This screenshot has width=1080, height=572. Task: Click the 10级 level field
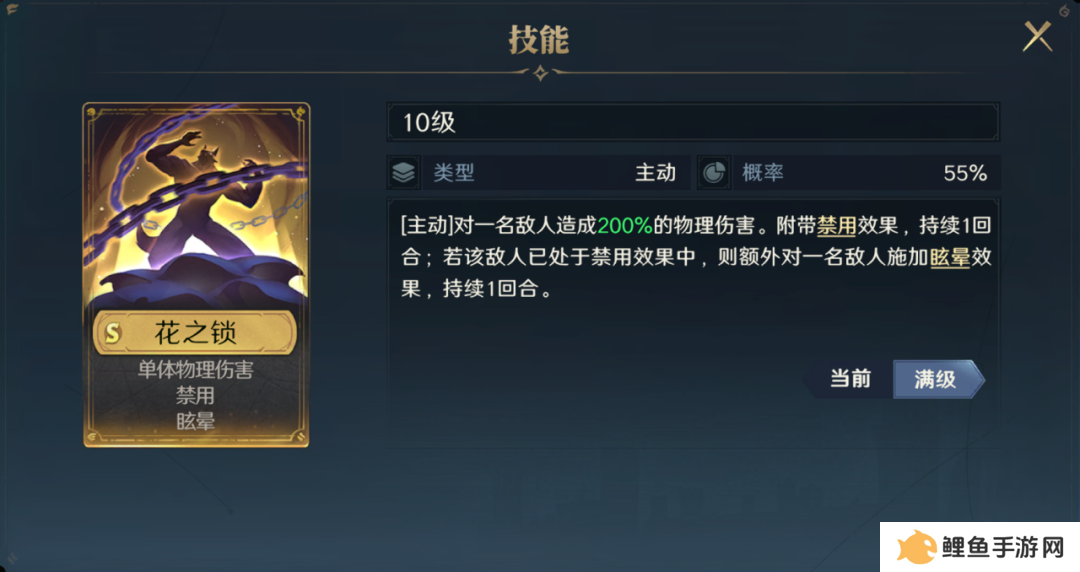(x=693, y=123)
